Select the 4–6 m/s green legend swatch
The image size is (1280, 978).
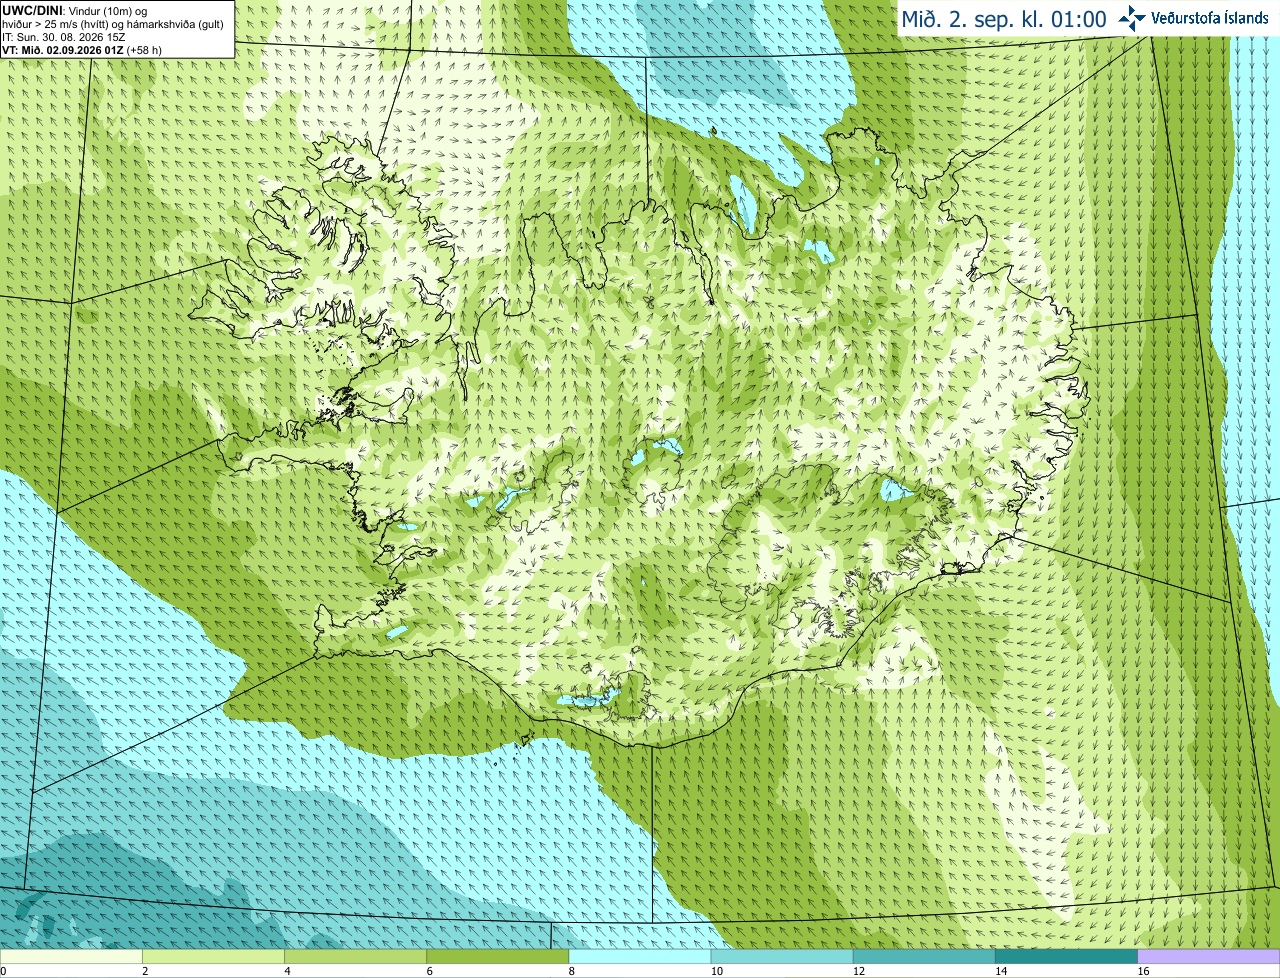coord(355,957)
